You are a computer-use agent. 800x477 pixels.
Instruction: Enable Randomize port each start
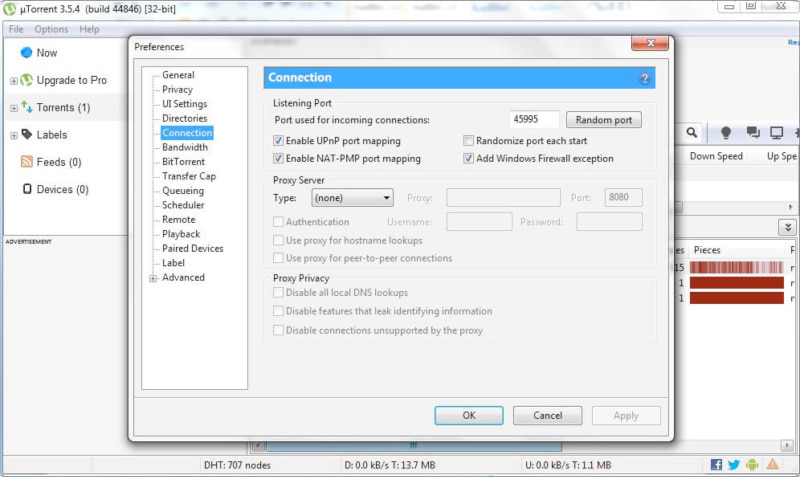(x=468, y=140)
